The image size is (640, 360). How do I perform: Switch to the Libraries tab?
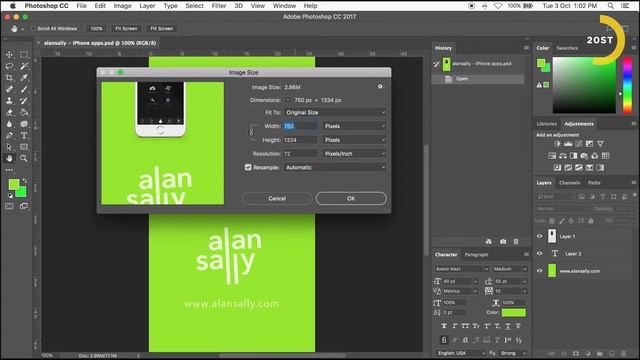coord(547,124)
